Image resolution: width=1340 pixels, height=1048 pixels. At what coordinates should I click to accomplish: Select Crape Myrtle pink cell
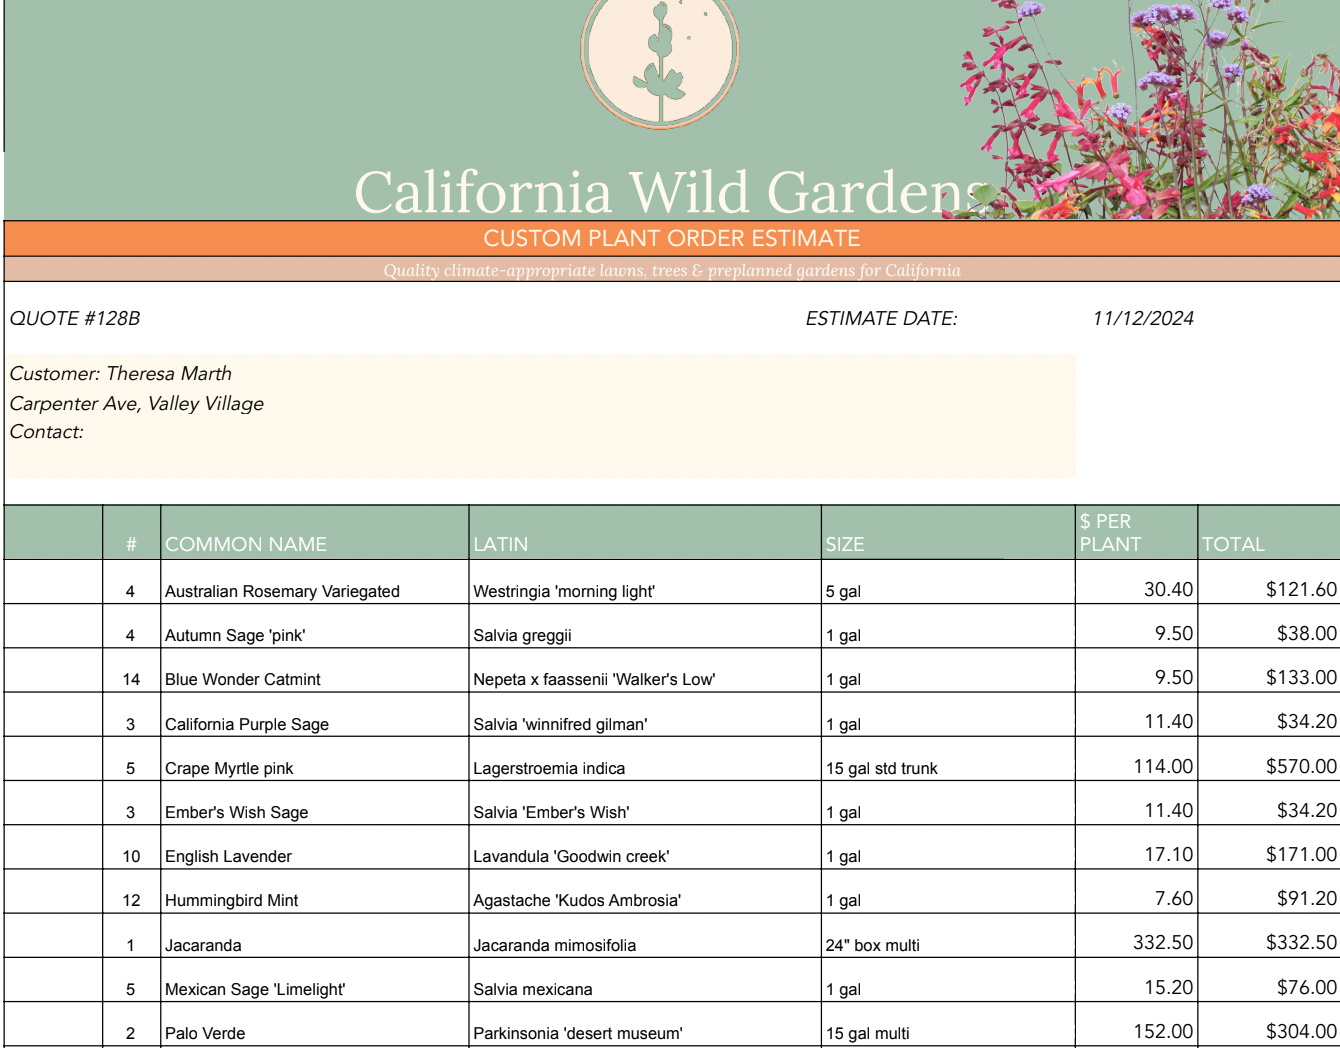tap(315, 759)
